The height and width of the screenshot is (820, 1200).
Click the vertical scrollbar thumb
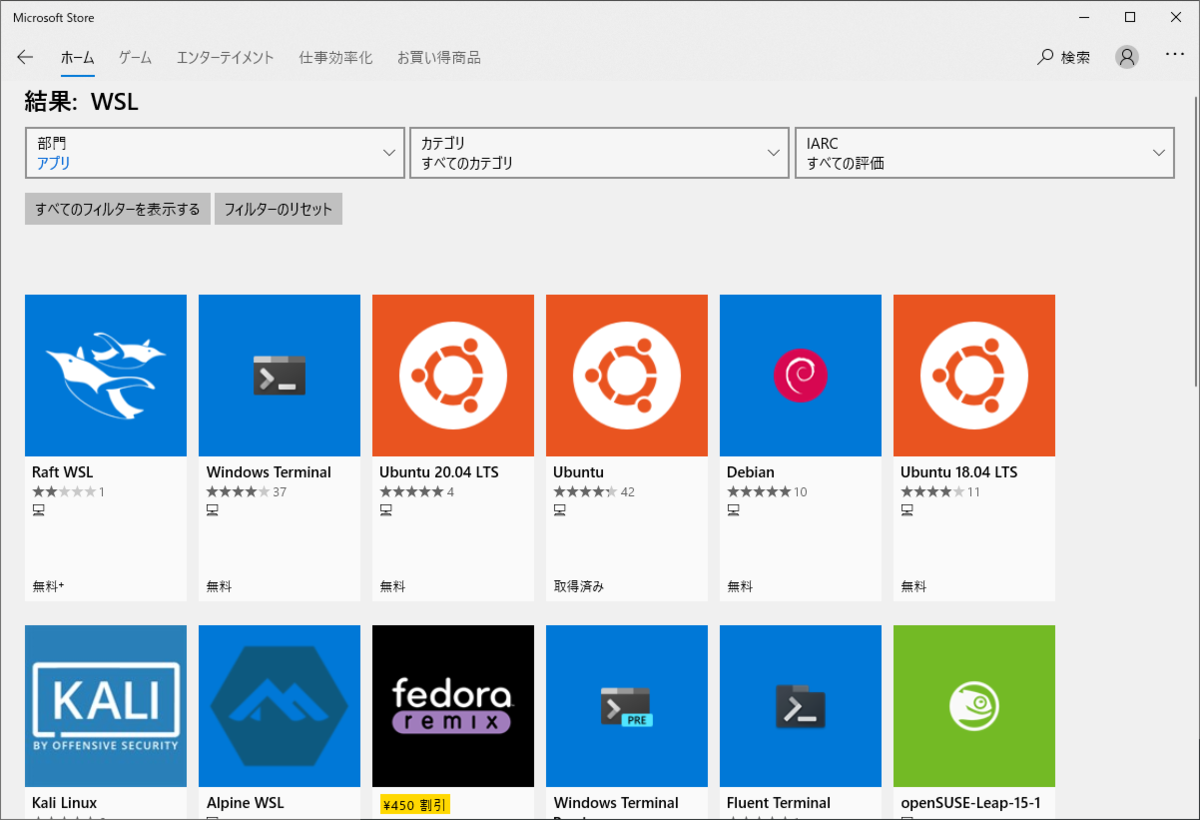click(1196, 240)
